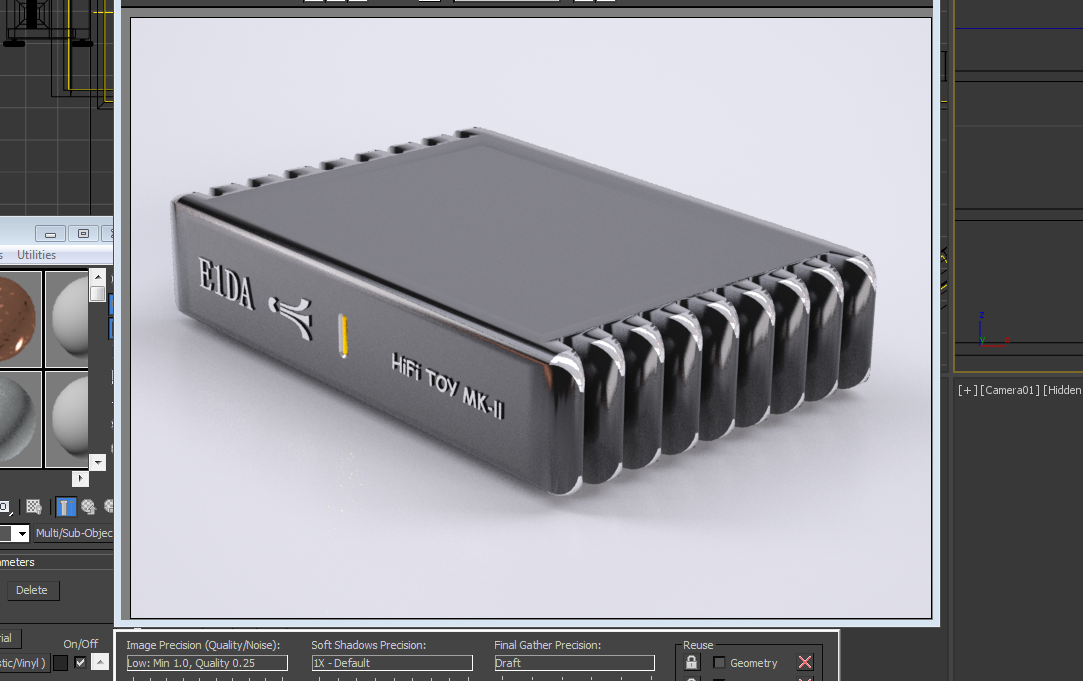Click the black sub-material color swatch
This screenshot has height=681, width=1083.
[x=61, y=663]
